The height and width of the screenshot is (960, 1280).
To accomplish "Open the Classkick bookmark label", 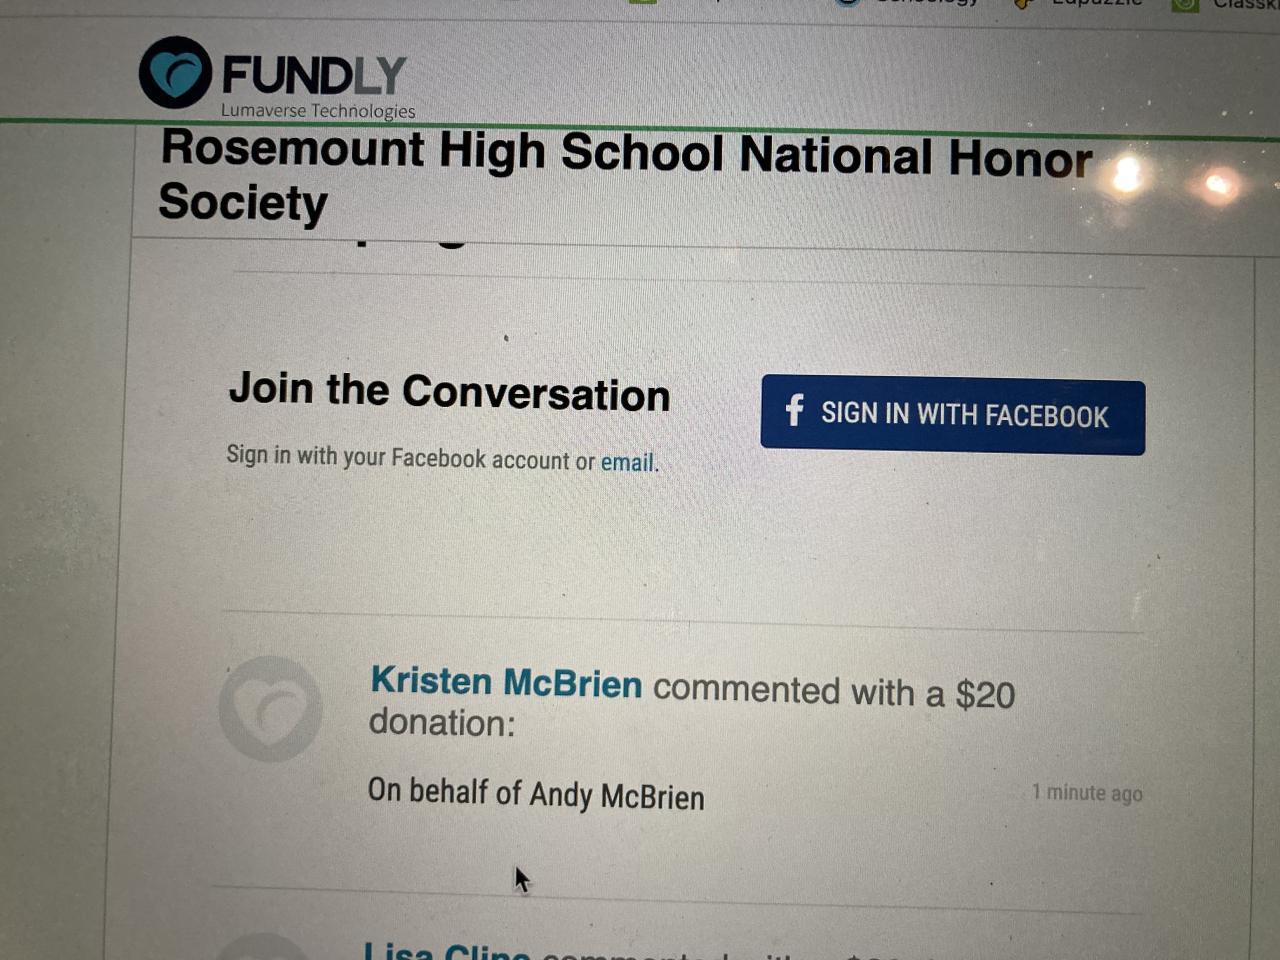I will click(x=1245, y=5).
